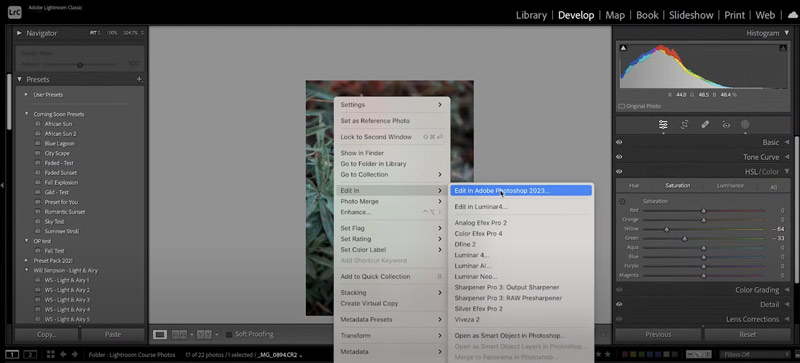
Task: Choose Edit in Adobe Photoshop 2023
Action: pyautogui.click(x=520, y=190)
